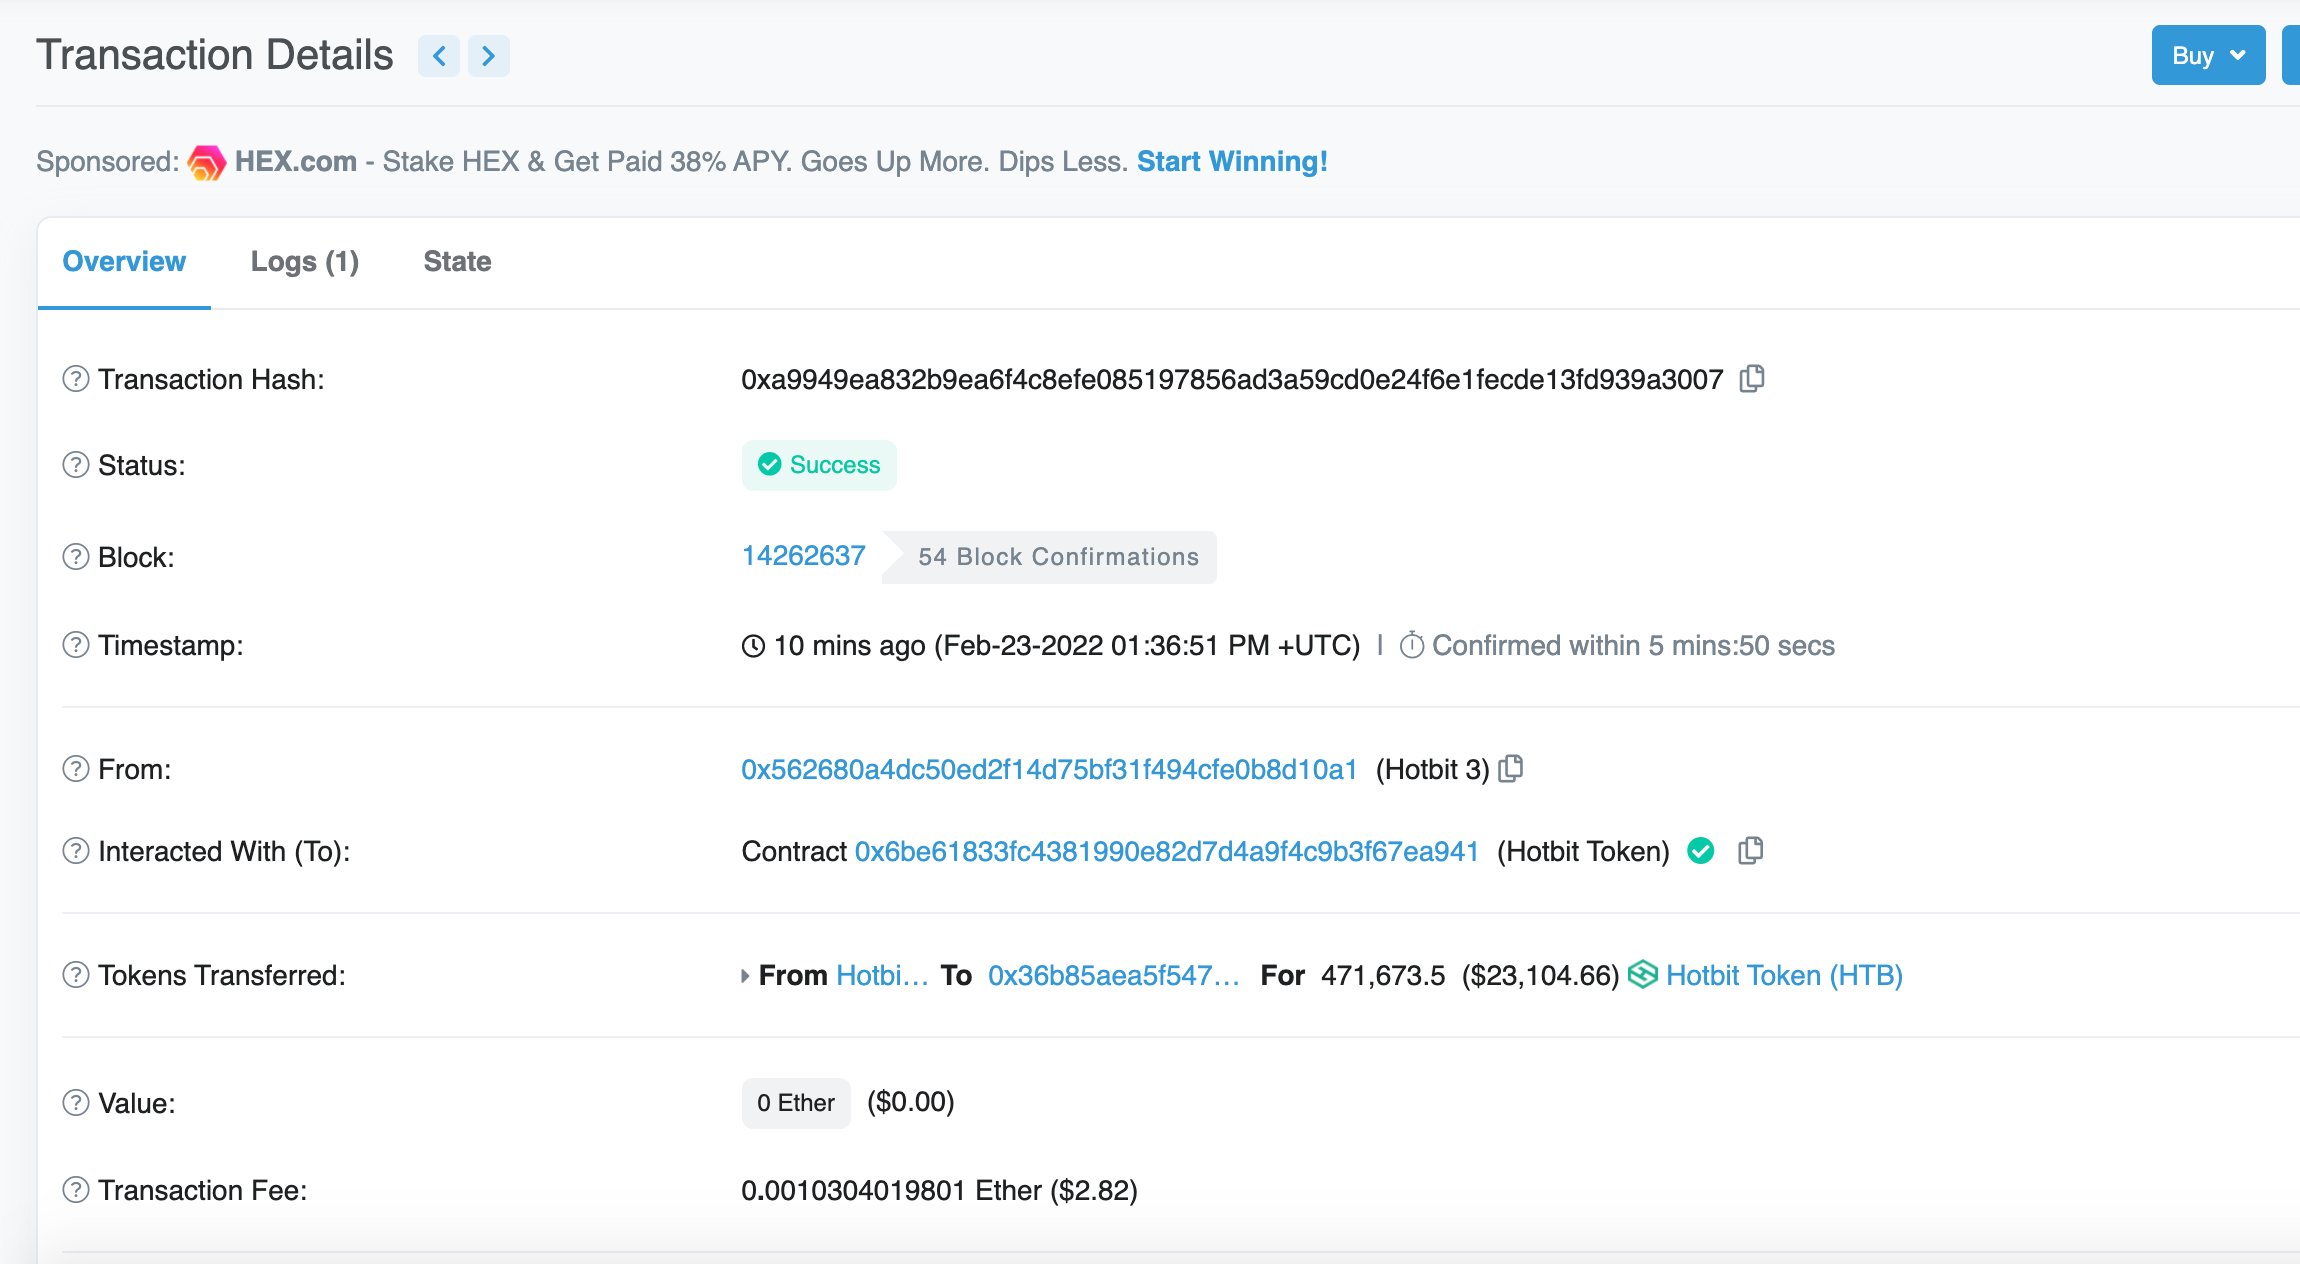Image resolution: width=2300 pixels, height=1264 pixels.
Task: Go to previous transaction with left chevron
Action: (x=439, y=56)
